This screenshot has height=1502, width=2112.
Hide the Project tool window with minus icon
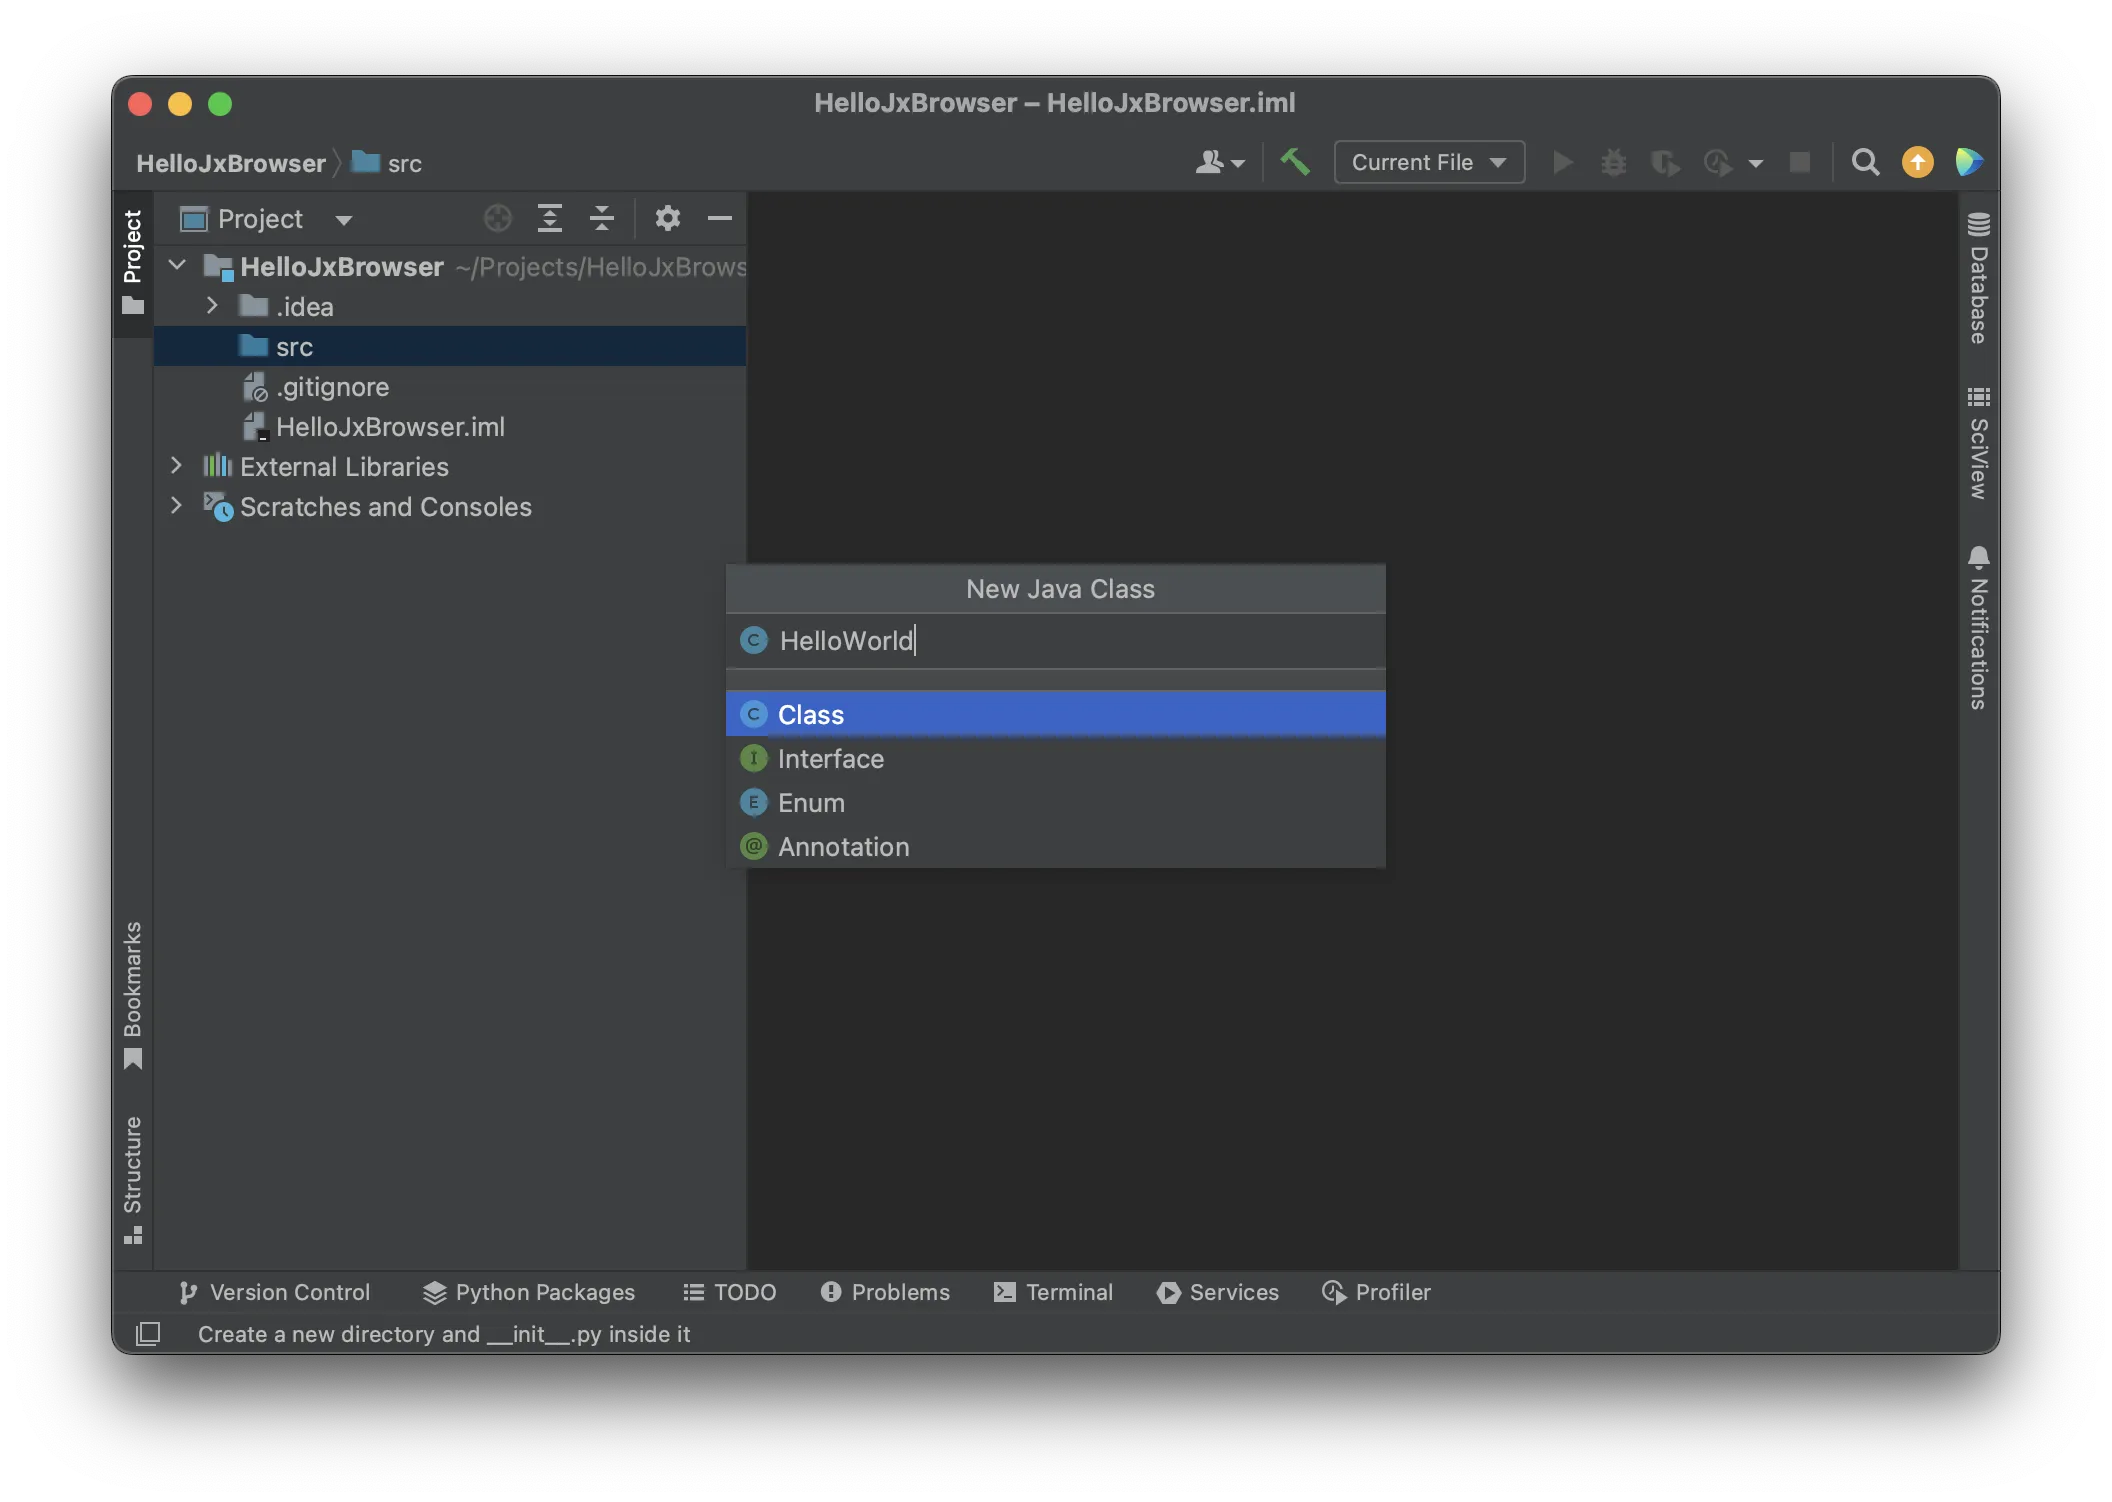pyautogui.click(x=720, y=218)
